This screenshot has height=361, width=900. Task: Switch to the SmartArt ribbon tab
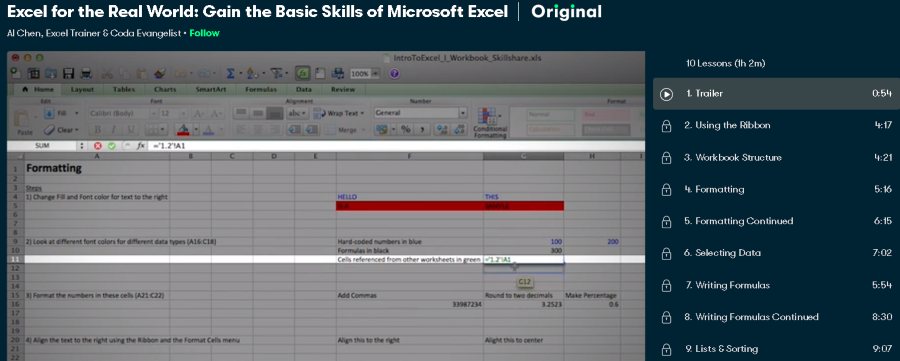pyautogui.click(x=210, y=90)
